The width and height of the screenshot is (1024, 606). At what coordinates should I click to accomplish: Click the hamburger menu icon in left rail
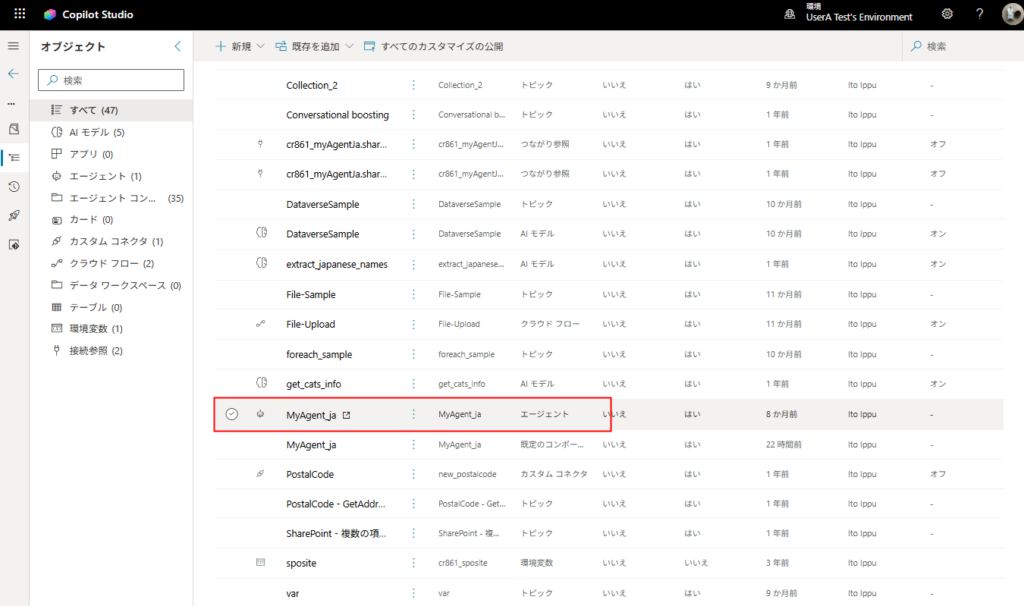click(13, 46)
